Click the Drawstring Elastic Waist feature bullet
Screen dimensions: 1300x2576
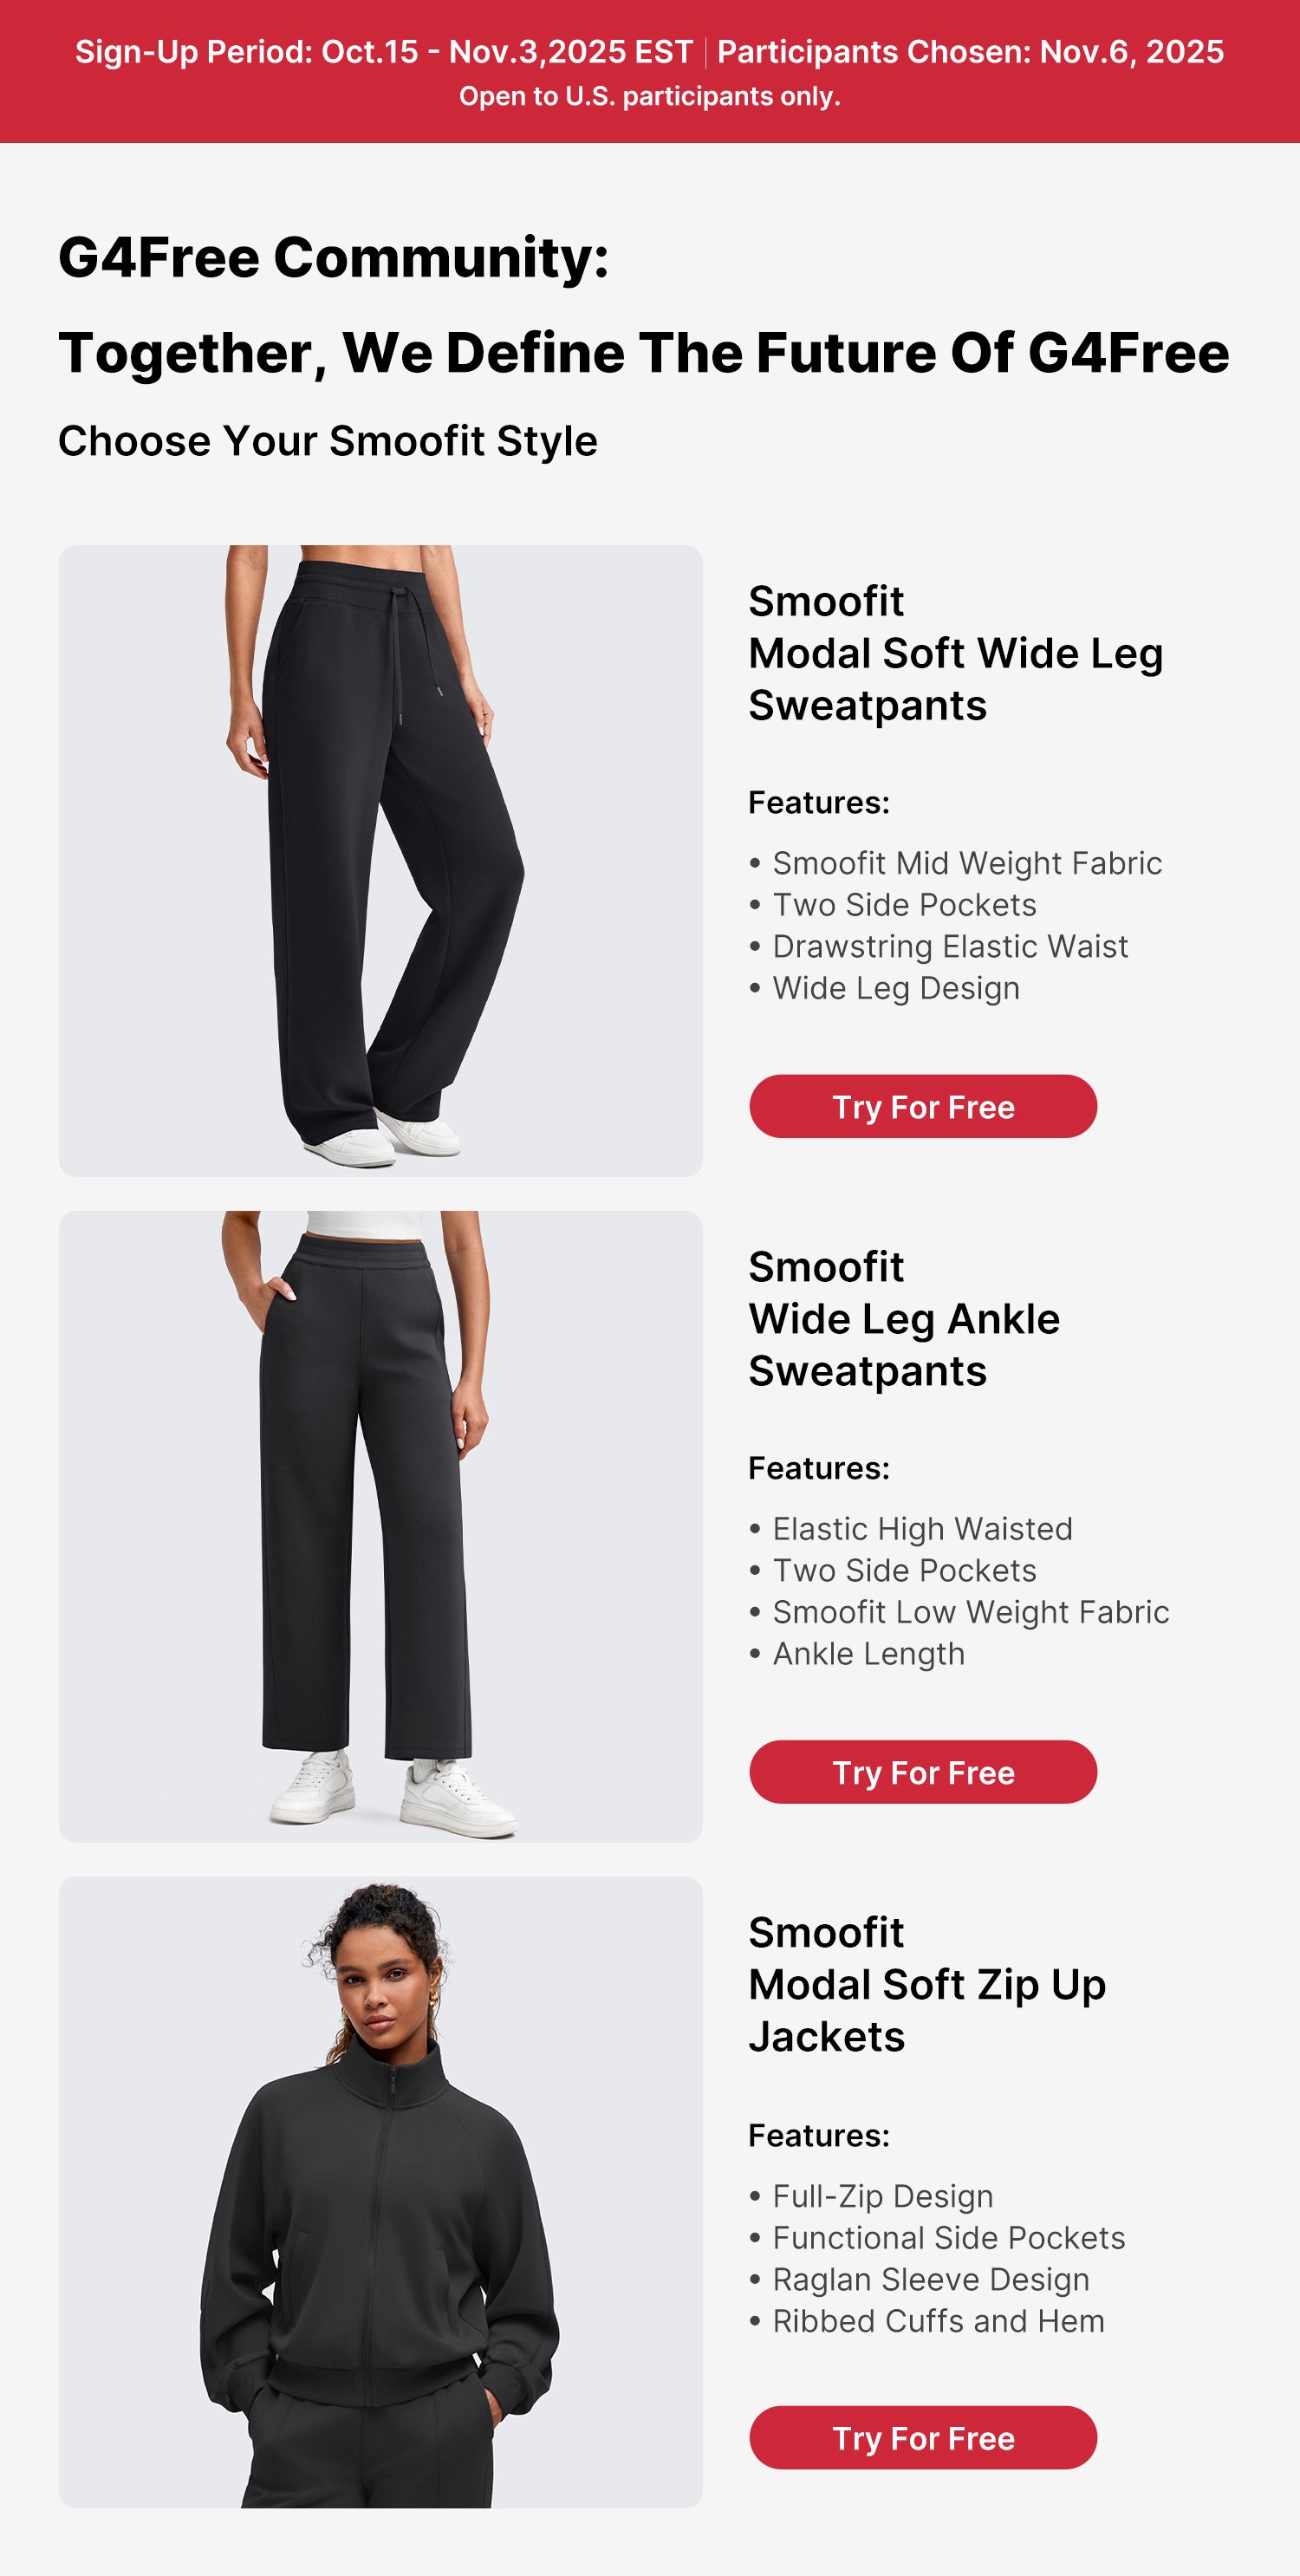click(x=939, y=946)
